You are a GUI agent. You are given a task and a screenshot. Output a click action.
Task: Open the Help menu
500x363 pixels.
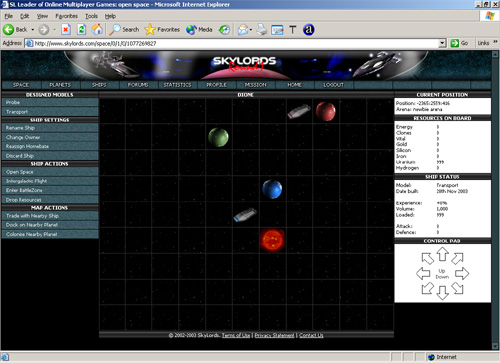tap(110, 16)
